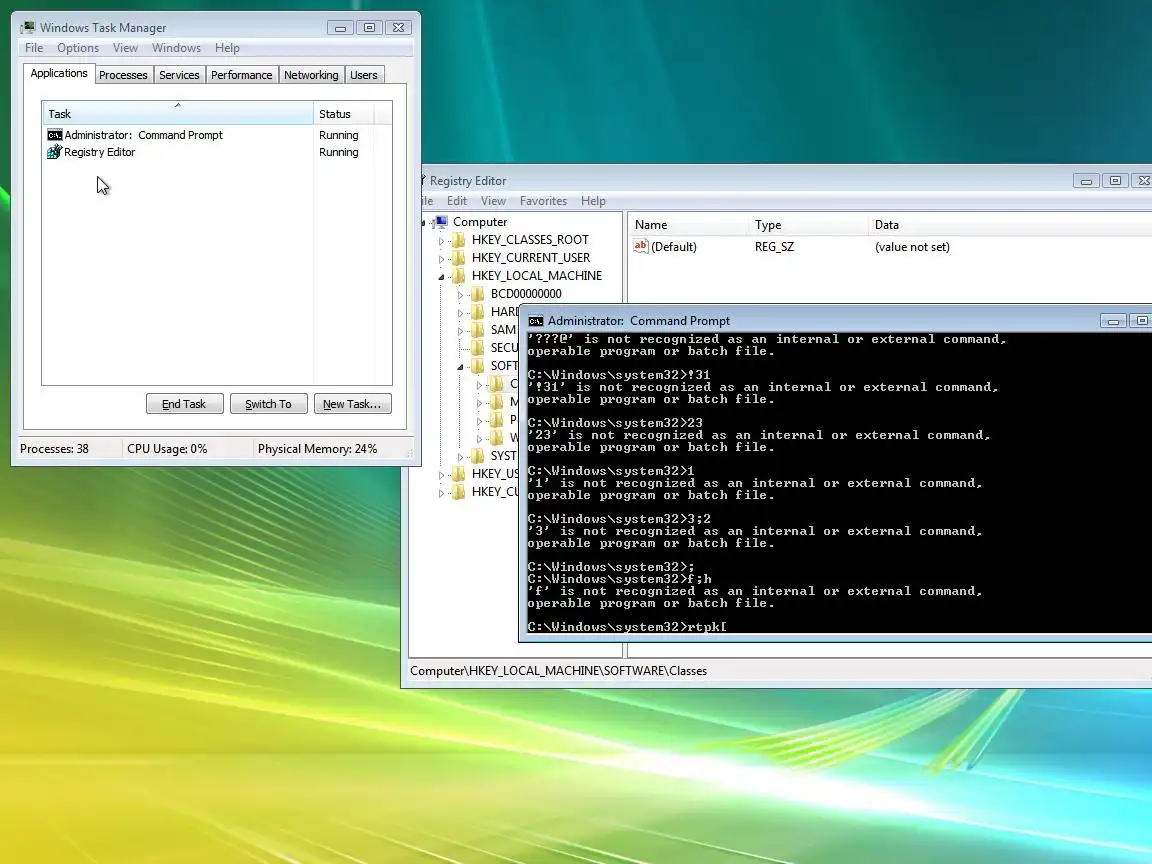Switch to the Networking tab
This screenshot has width=1152, height=864.
(312, 75)
